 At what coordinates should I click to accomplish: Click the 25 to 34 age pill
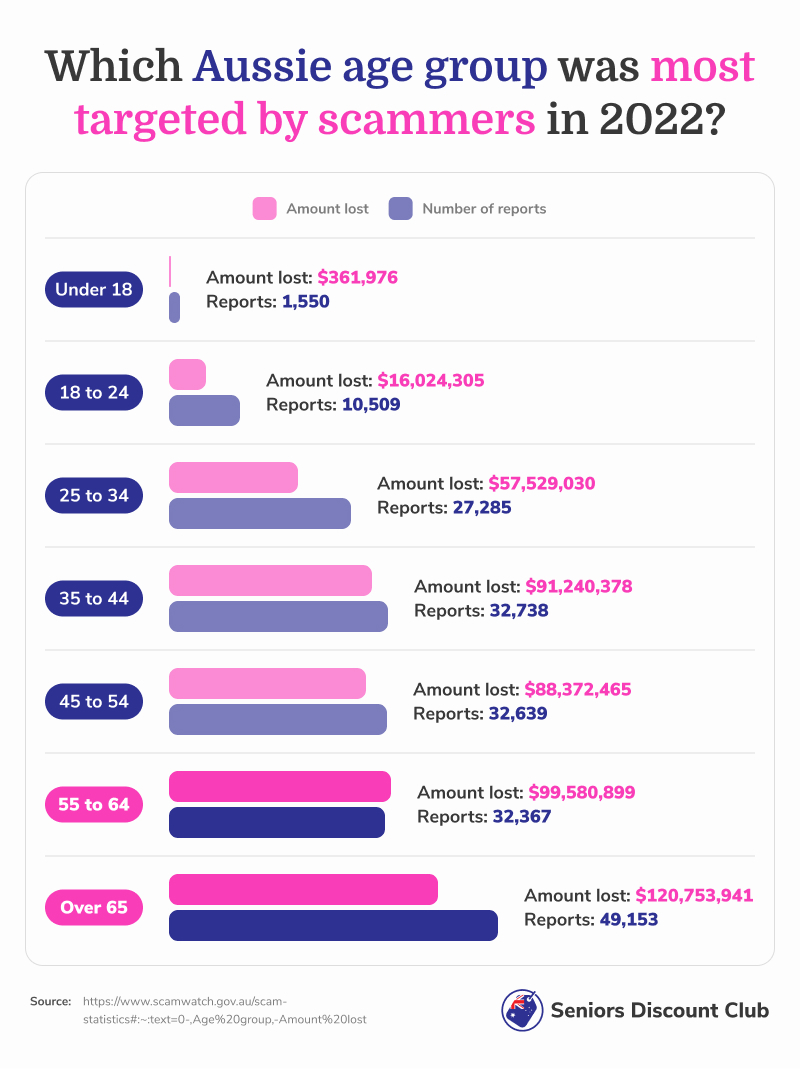point(94,496)
